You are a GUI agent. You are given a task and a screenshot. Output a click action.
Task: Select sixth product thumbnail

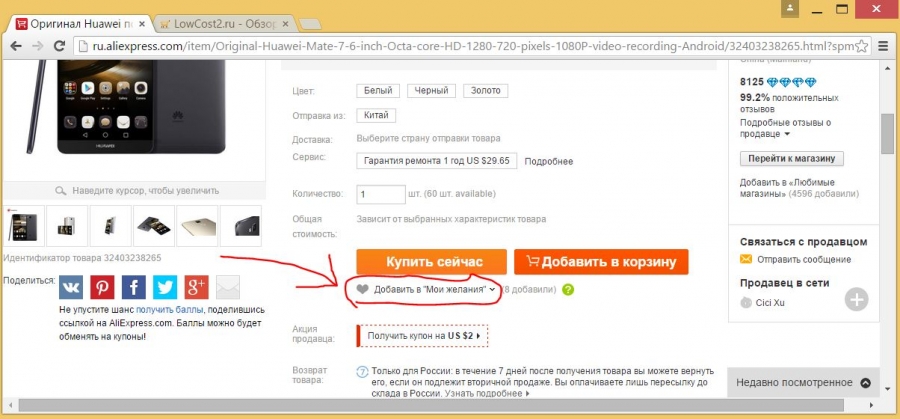pos(240,226)
